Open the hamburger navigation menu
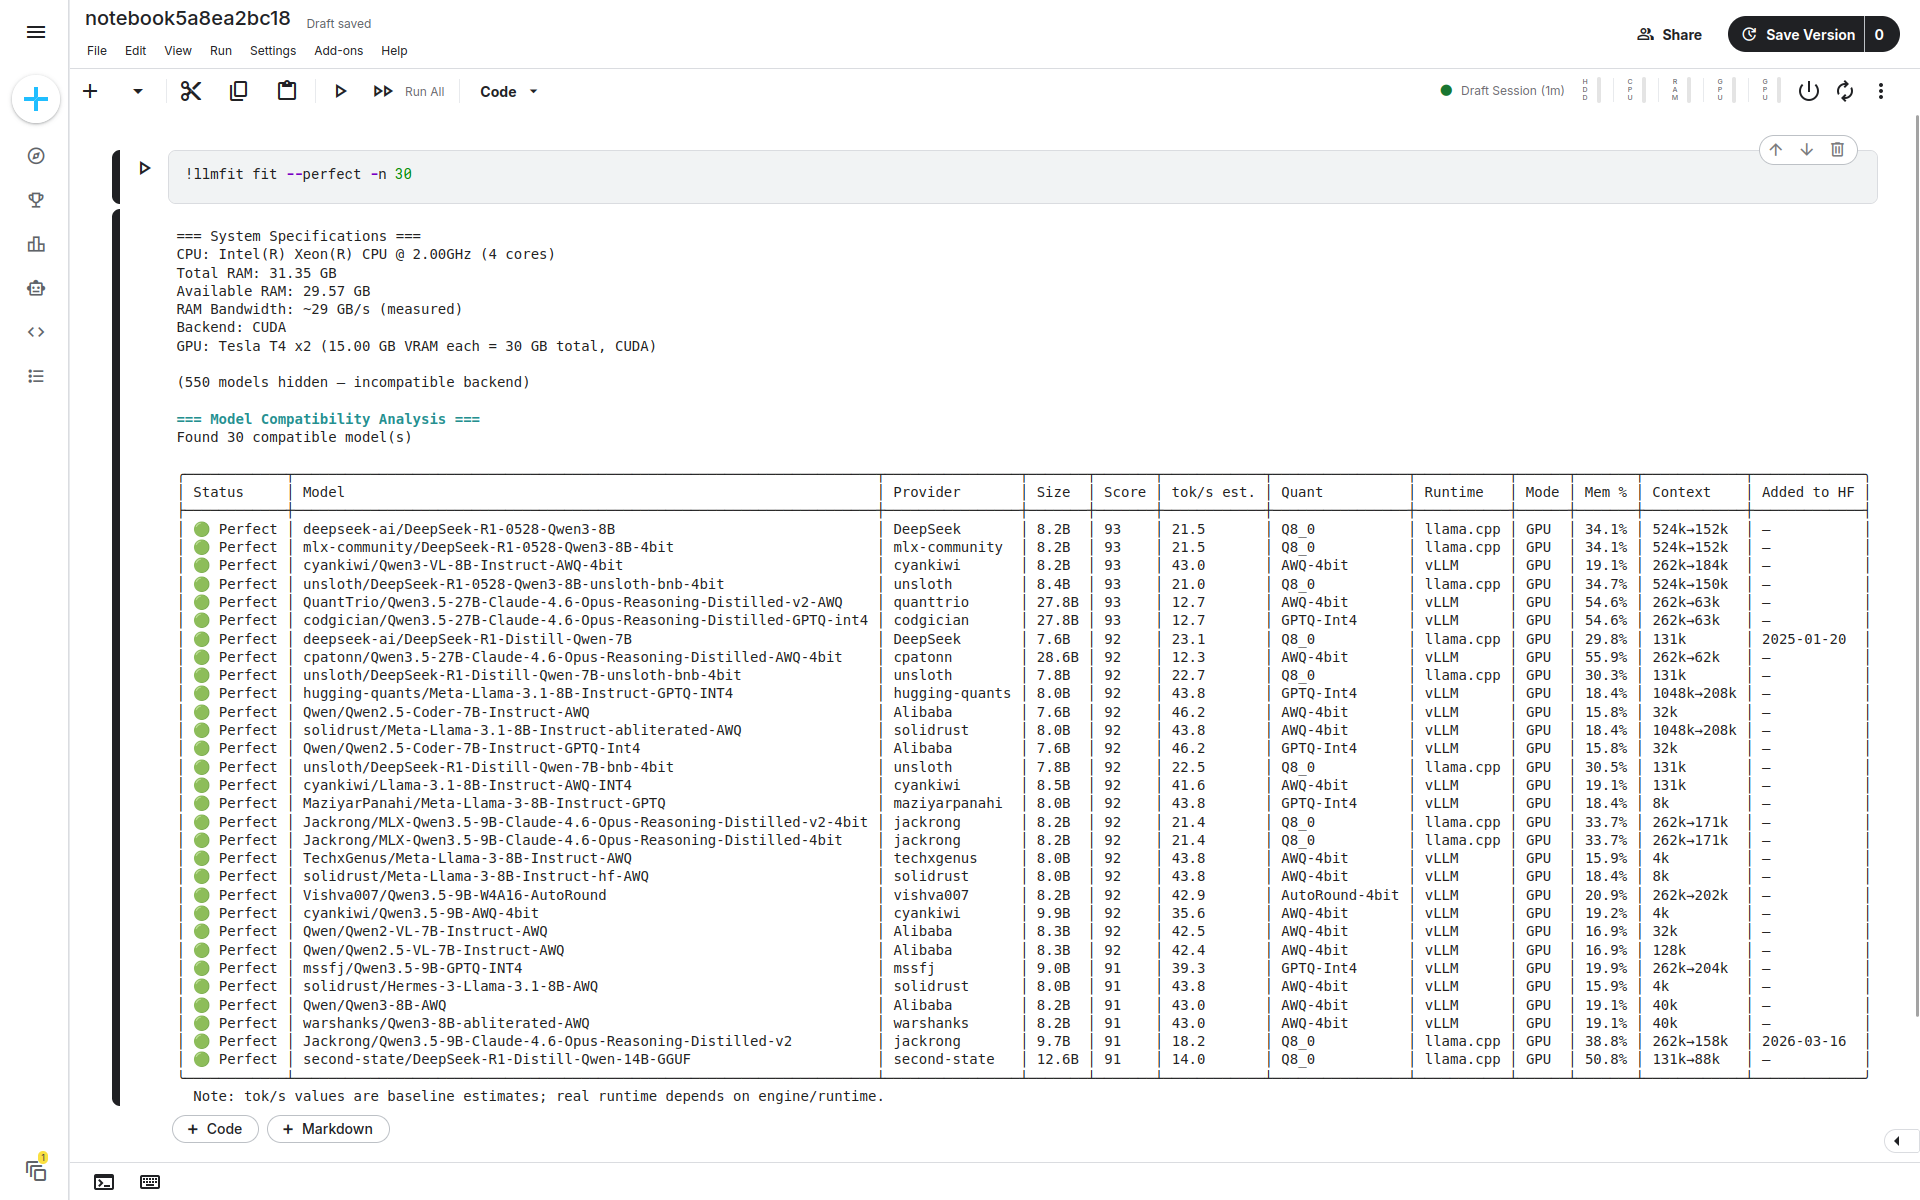 36,33
